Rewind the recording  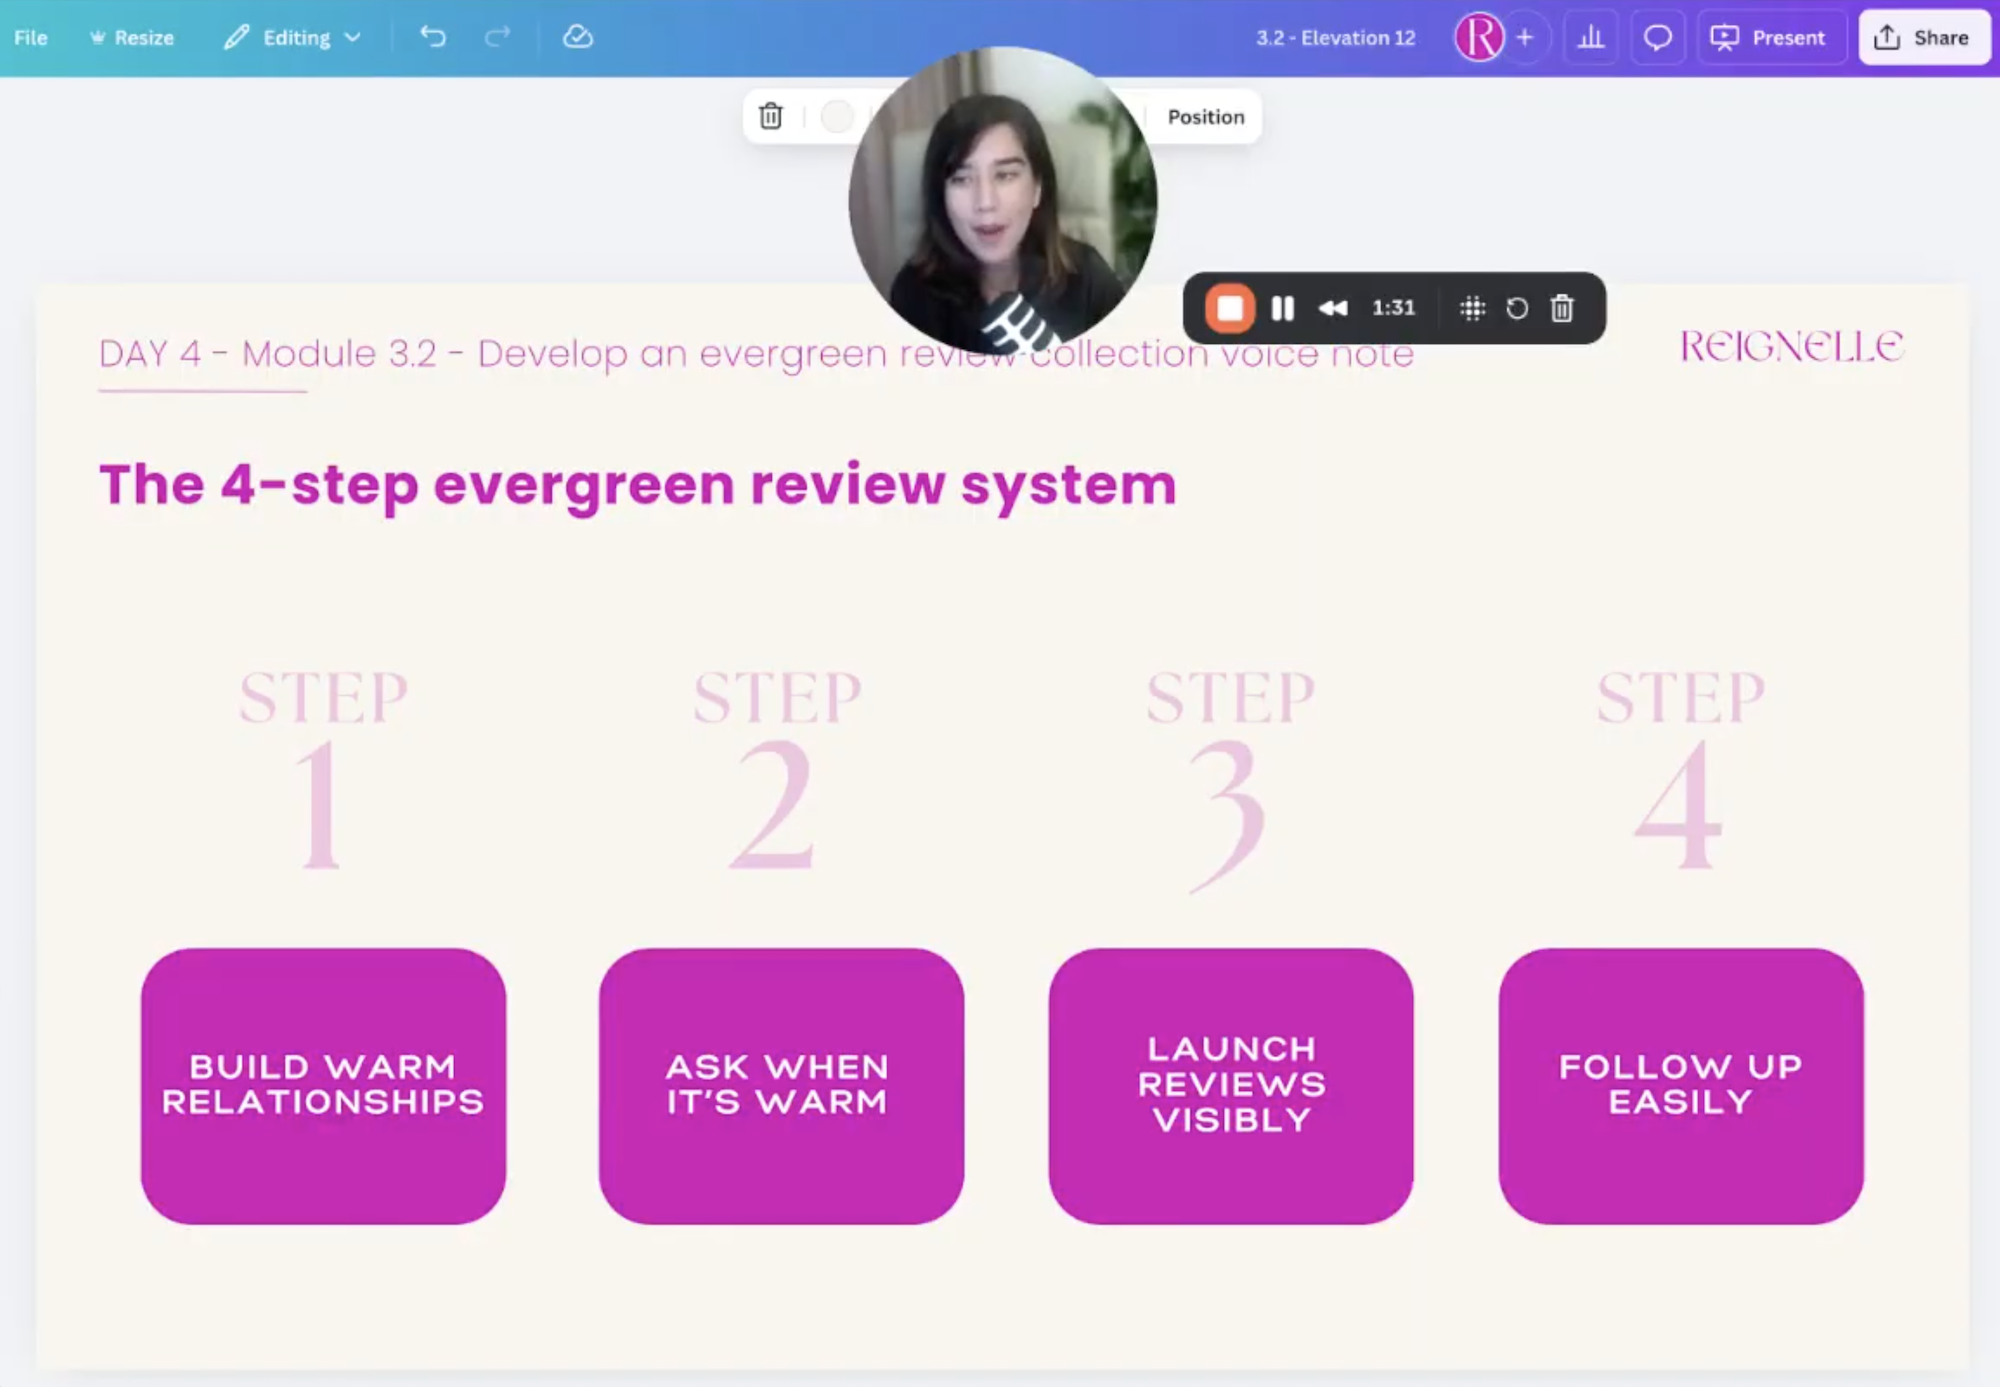pos(1332,308)
